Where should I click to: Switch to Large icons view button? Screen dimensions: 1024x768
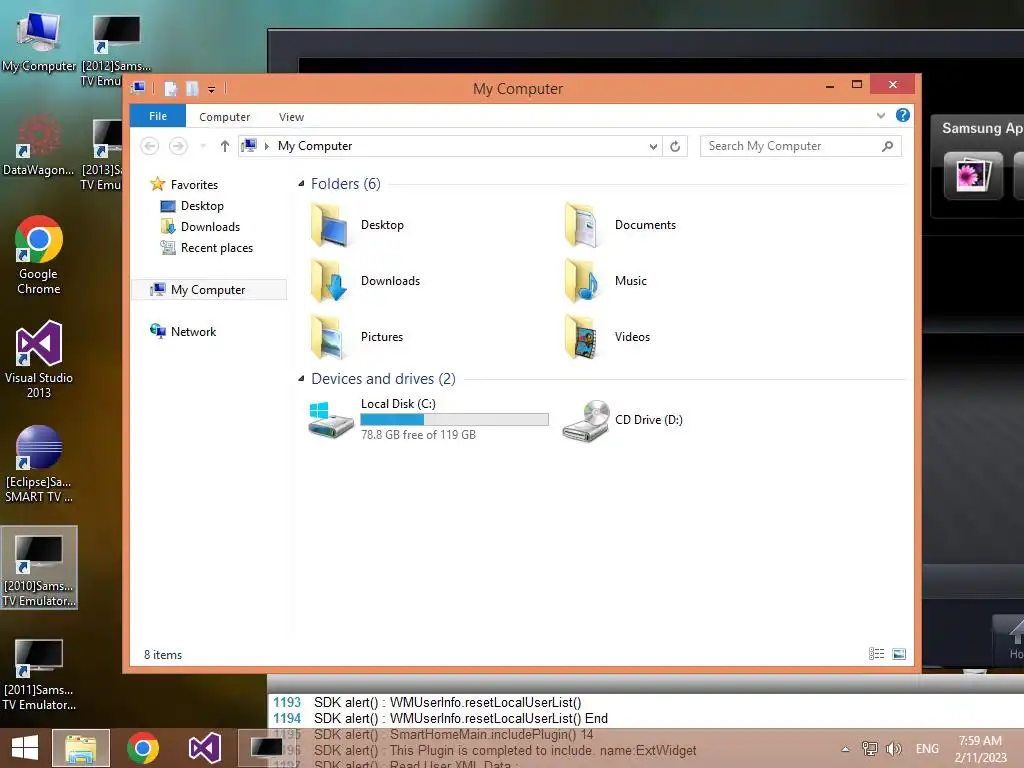[x=899, y=654]
